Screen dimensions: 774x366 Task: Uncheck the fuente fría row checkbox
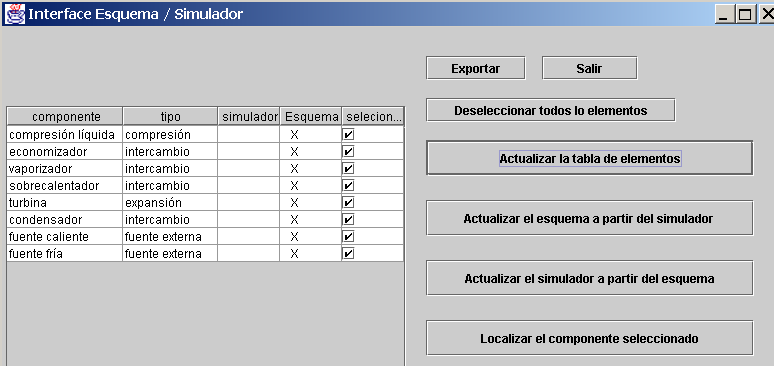pos(348,253)
